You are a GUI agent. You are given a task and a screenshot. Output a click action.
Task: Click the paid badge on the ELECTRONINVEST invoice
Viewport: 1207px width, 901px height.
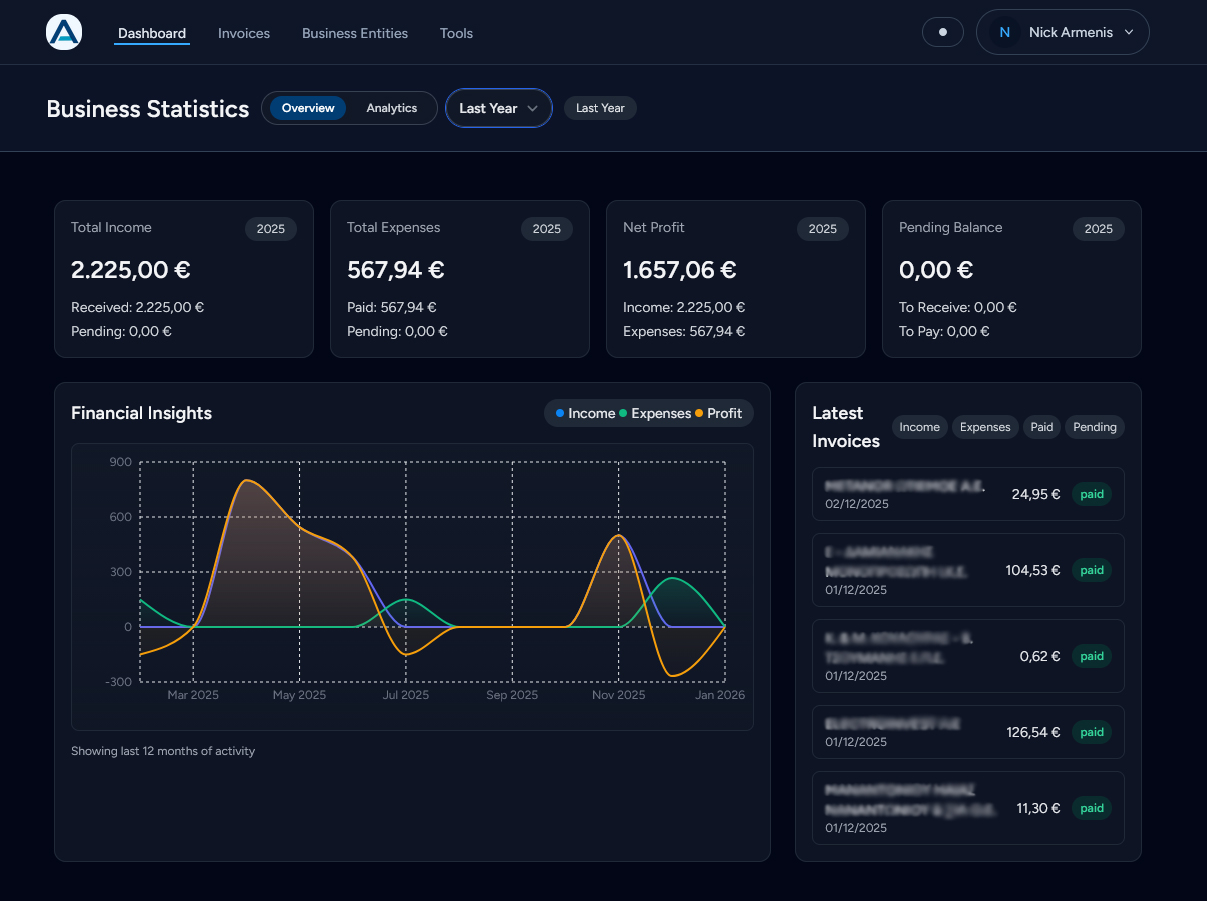[x=1091, y=732]
